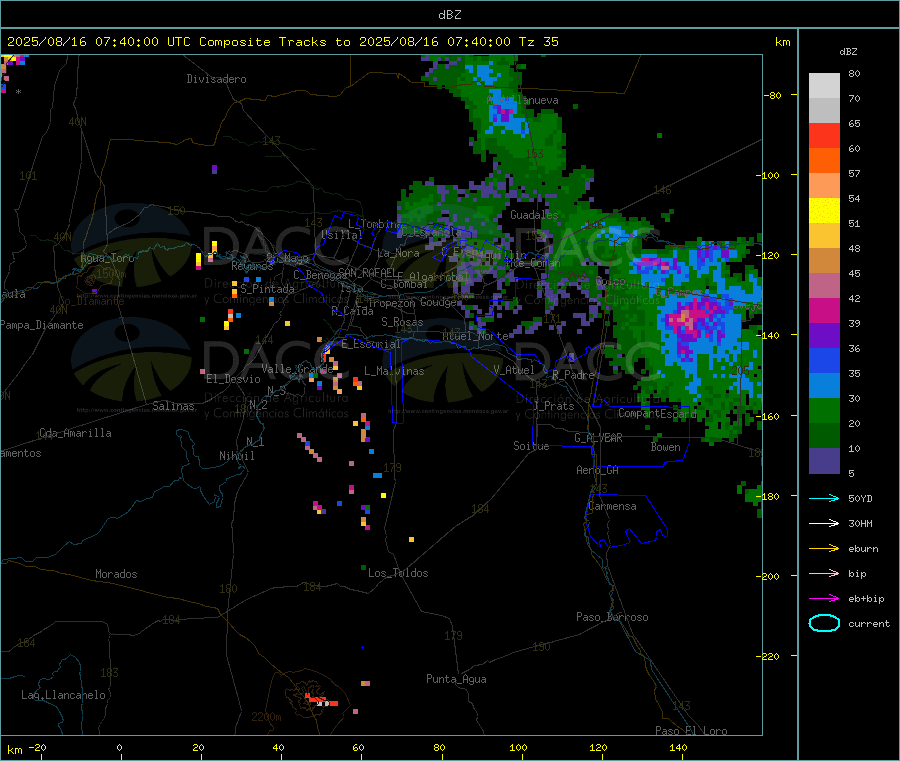This screenshot has width=900, height=761.
Task: Click the L_Malvinas map label
Action: coord(394,371)
